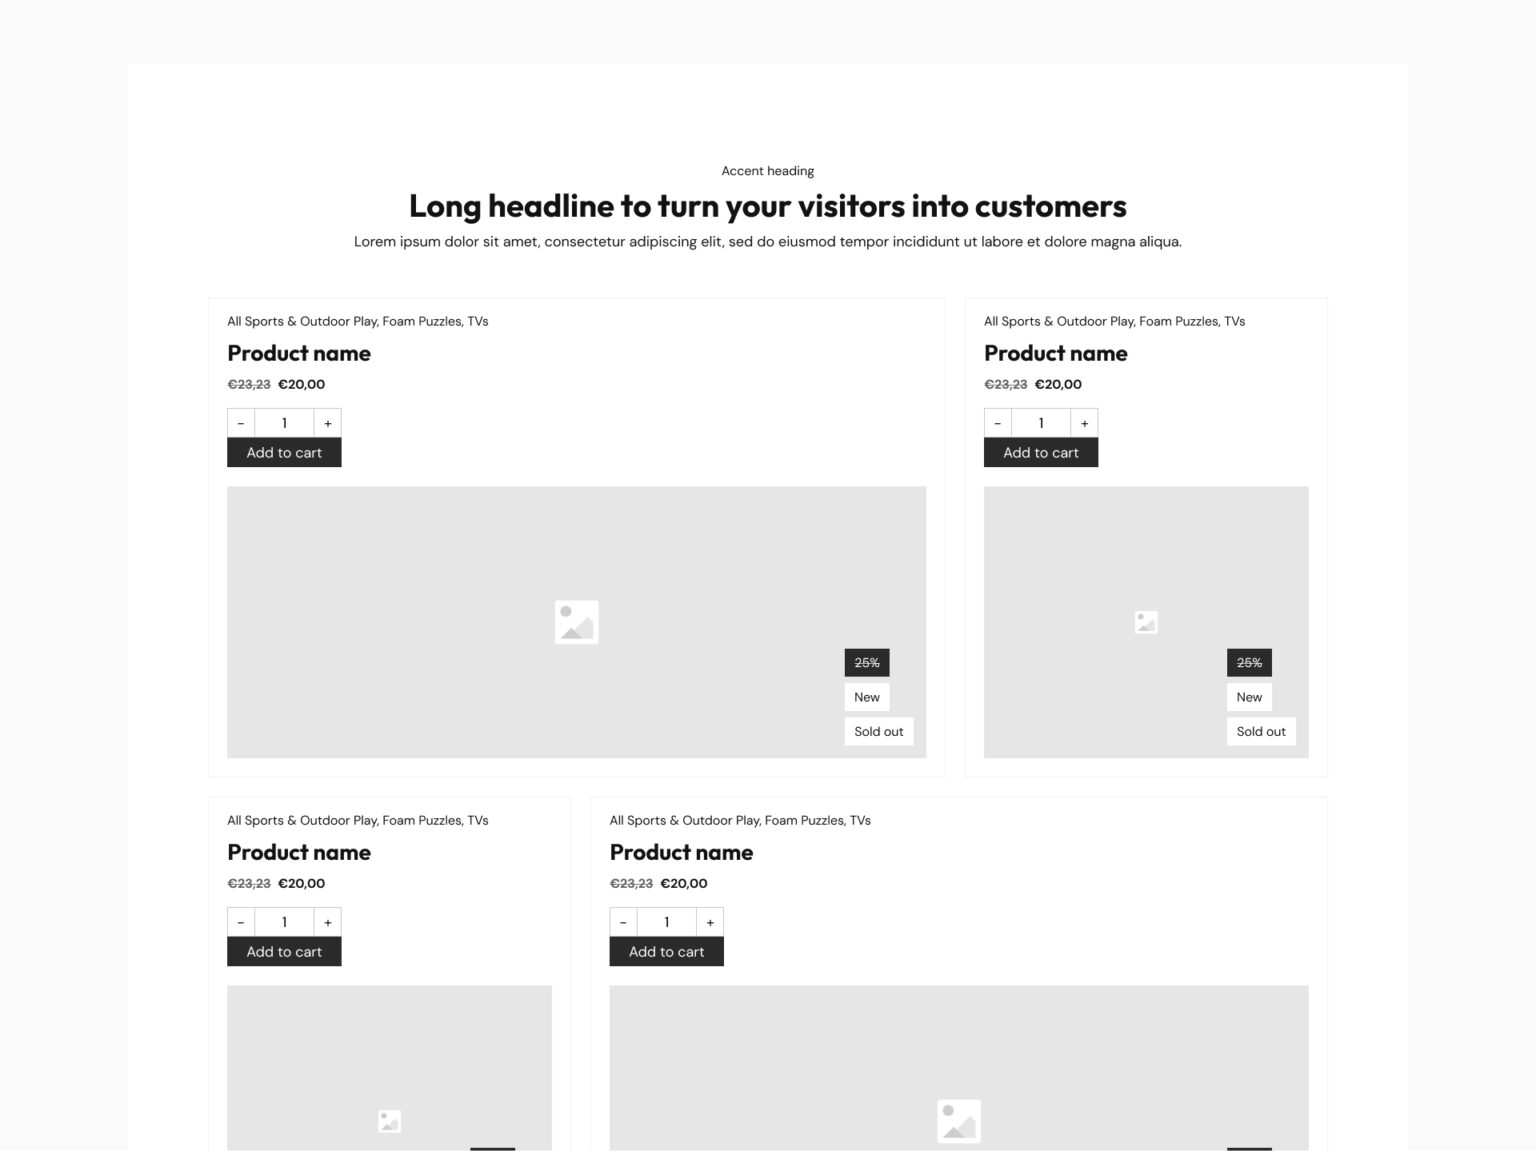
Task: Click the image placeholder icon in the bottom-right product card
Action: pyautogui.click(x=959, y=1121)
